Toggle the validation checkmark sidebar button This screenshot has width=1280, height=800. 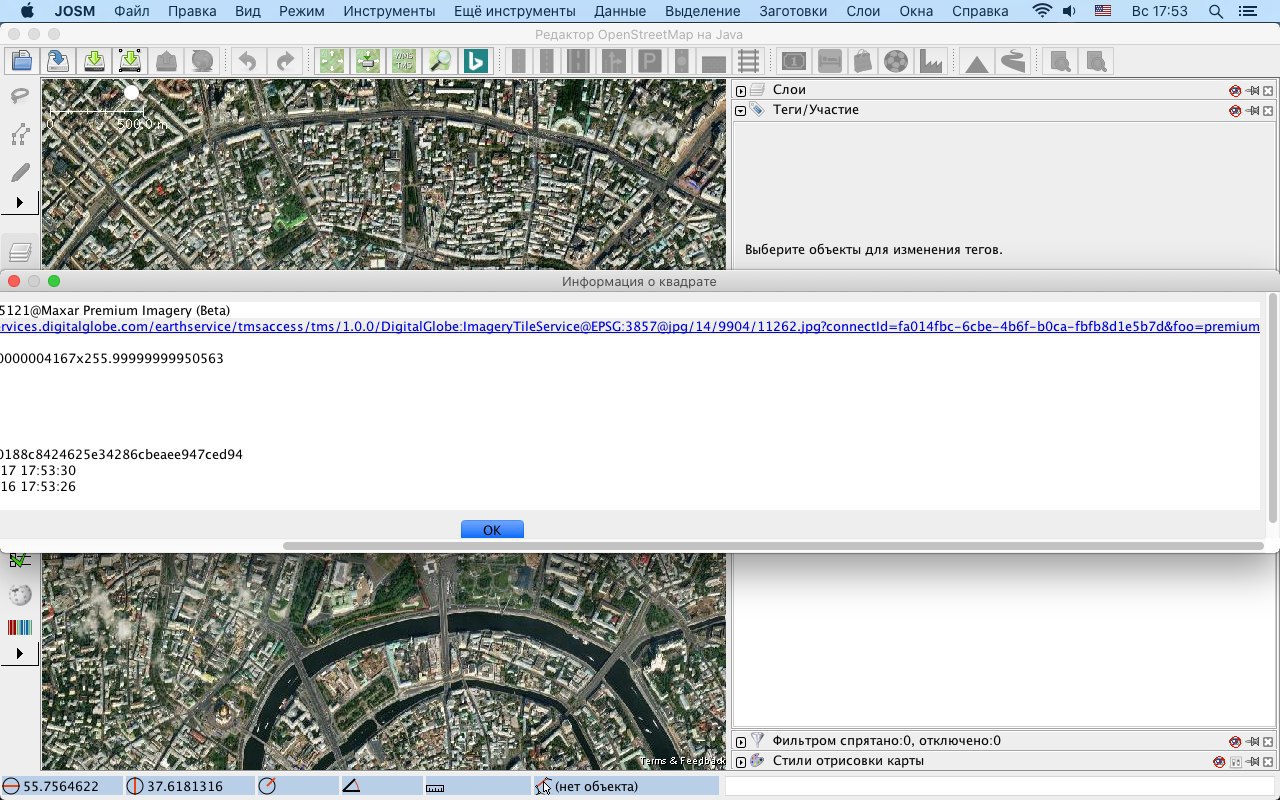(x=20, y=561)
